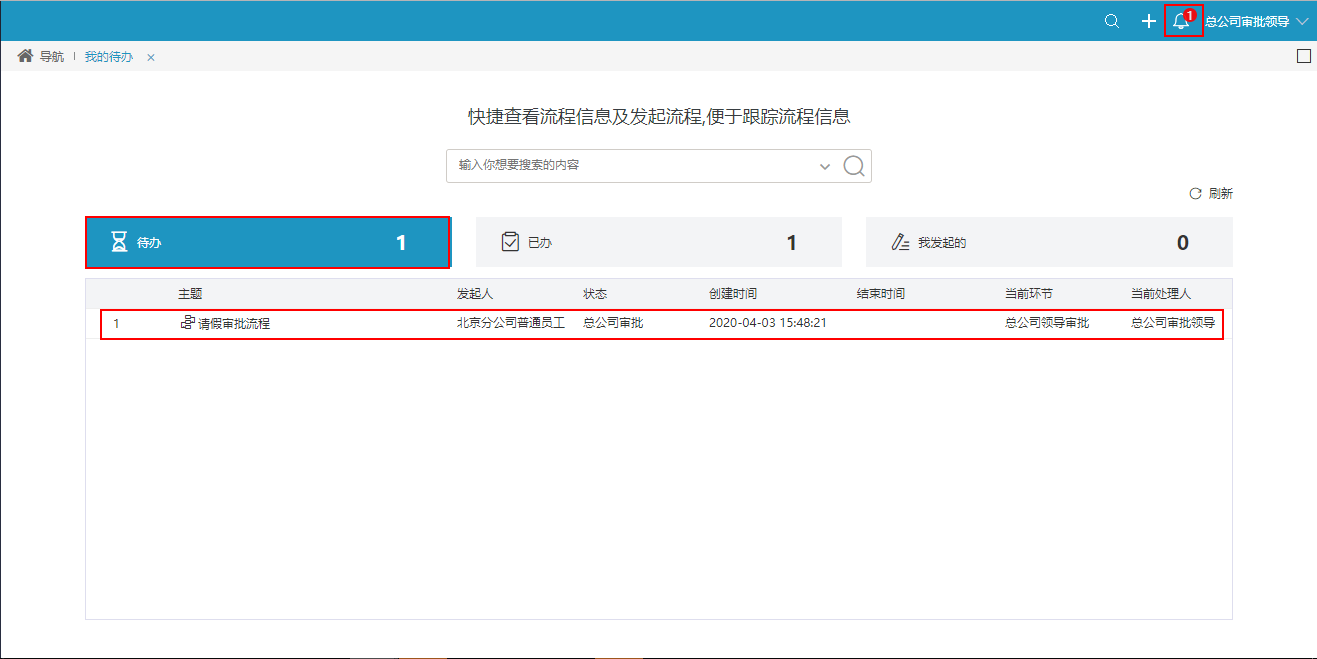Click the 状态 column header
Screen dimensions: 1317x659
click(595, 294)
